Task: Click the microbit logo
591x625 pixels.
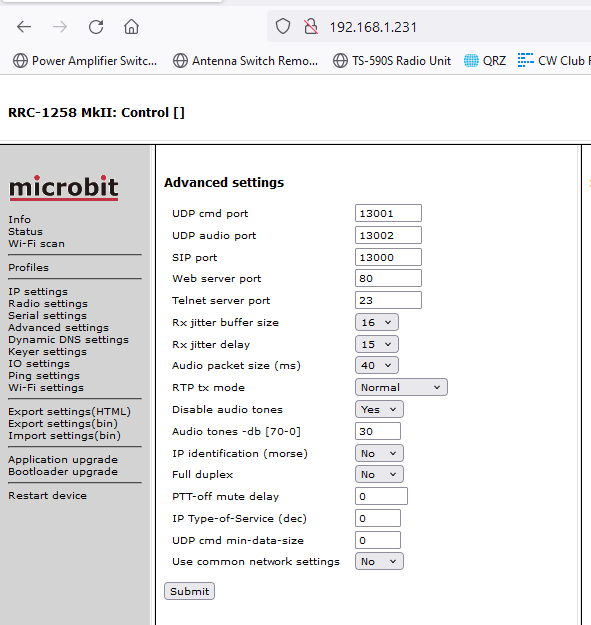Action: 64,188
